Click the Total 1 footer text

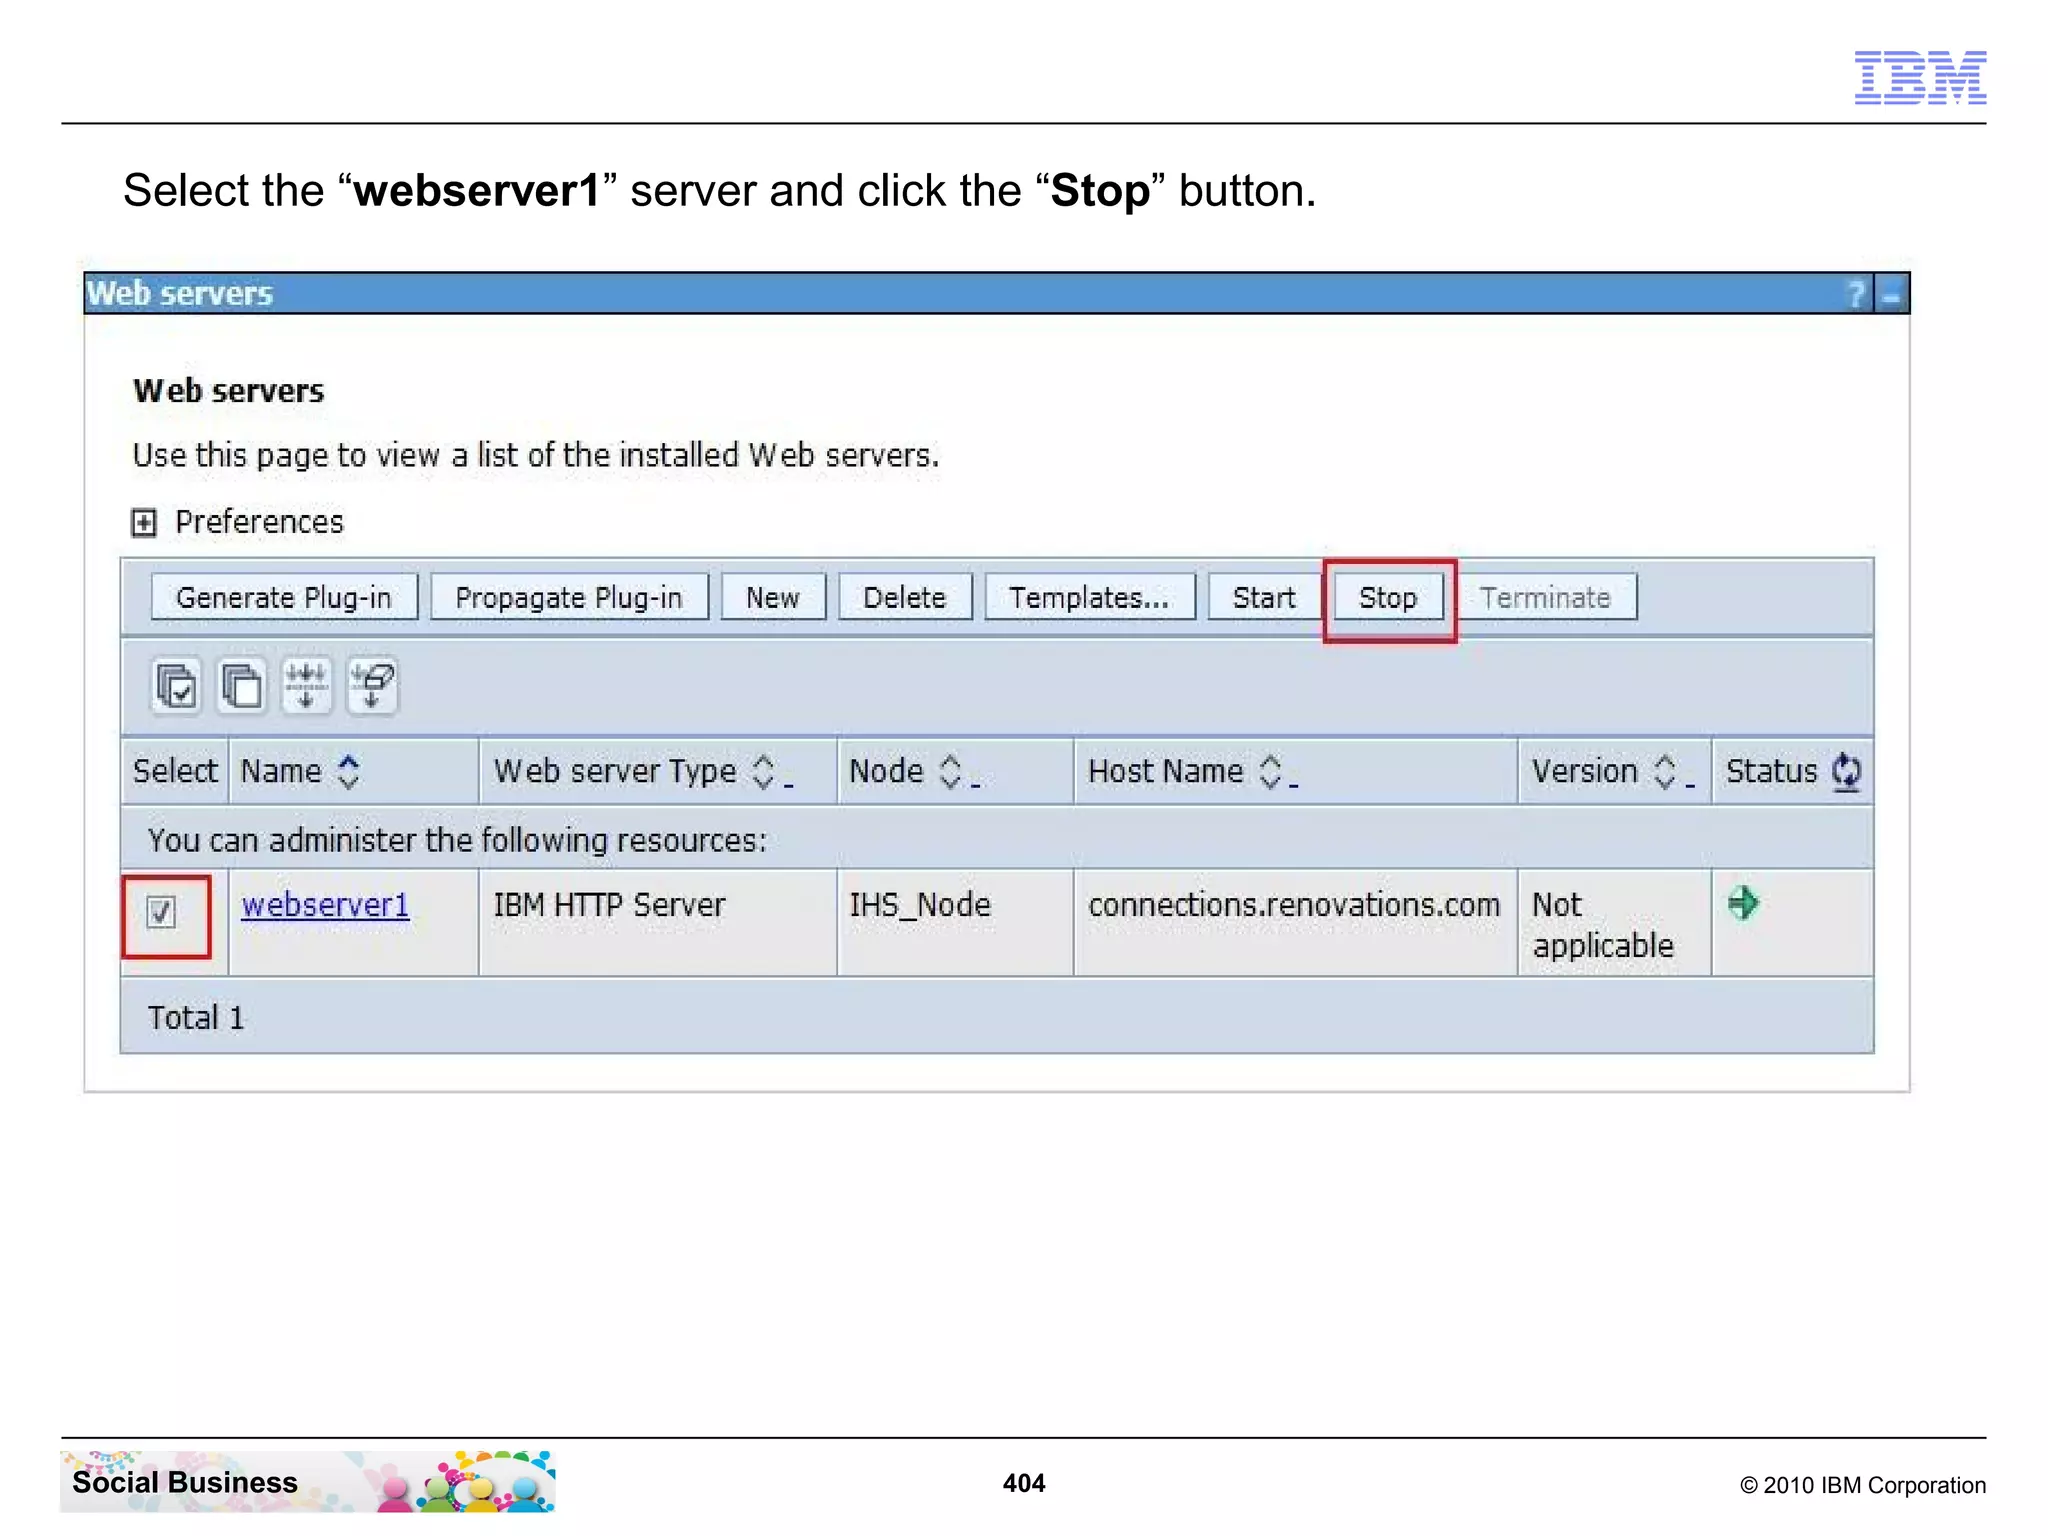tap(196, 1018)
